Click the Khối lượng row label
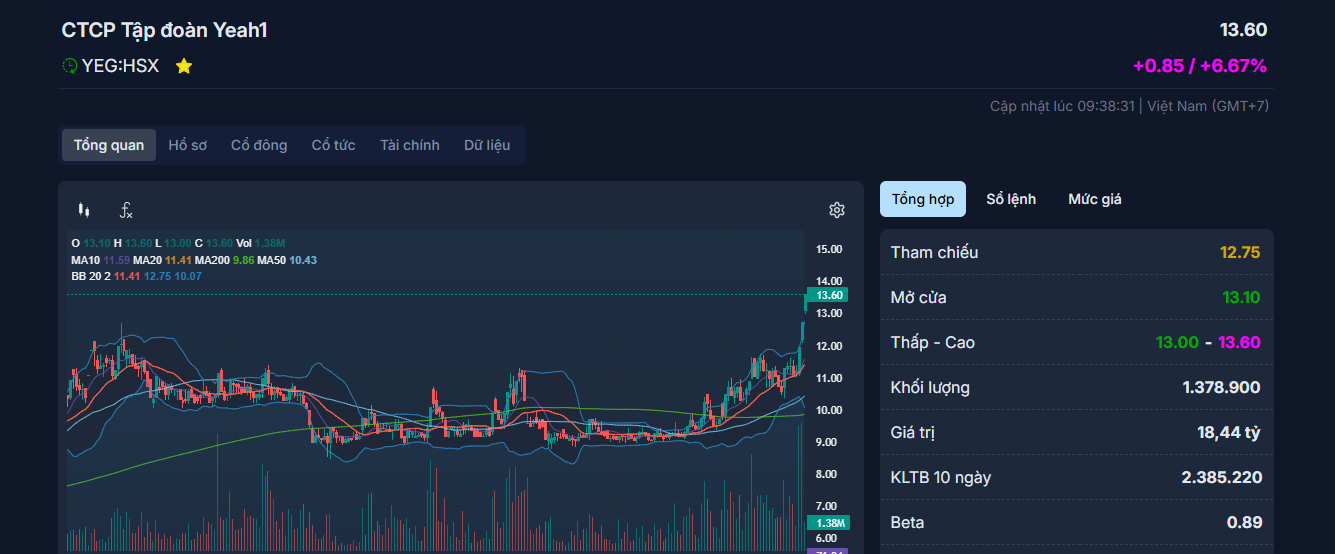Screen dimensions: 1335x554 (930, 387)
